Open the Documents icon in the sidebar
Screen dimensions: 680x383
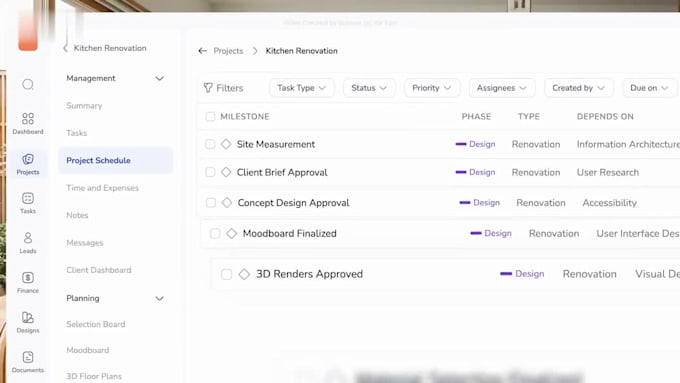point(28,362)
